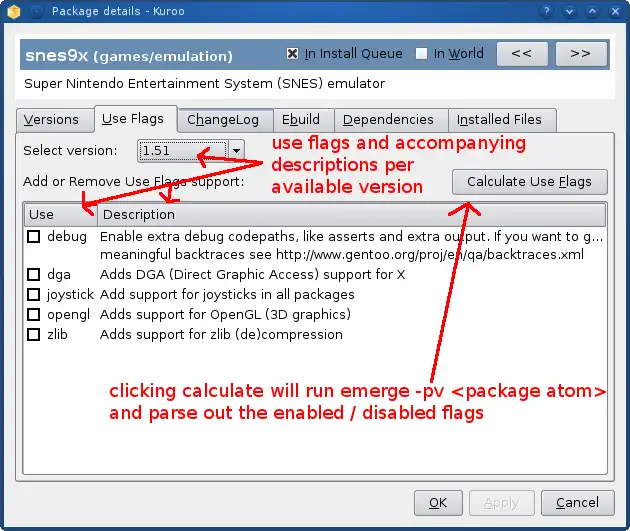Enable the joystick use flag
The height and width of the screenshot is (531, 630).
point(33,294)
